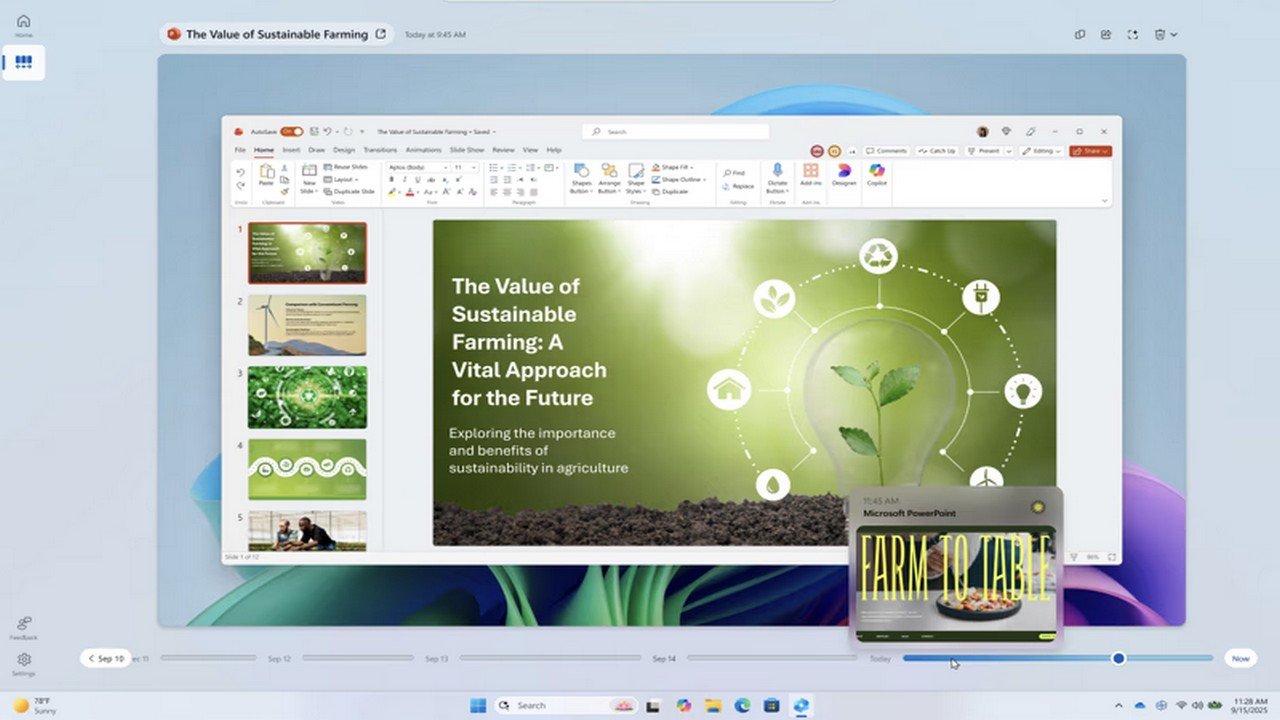Expand the delete snapshot dropdown arrow

(1173, 34)
